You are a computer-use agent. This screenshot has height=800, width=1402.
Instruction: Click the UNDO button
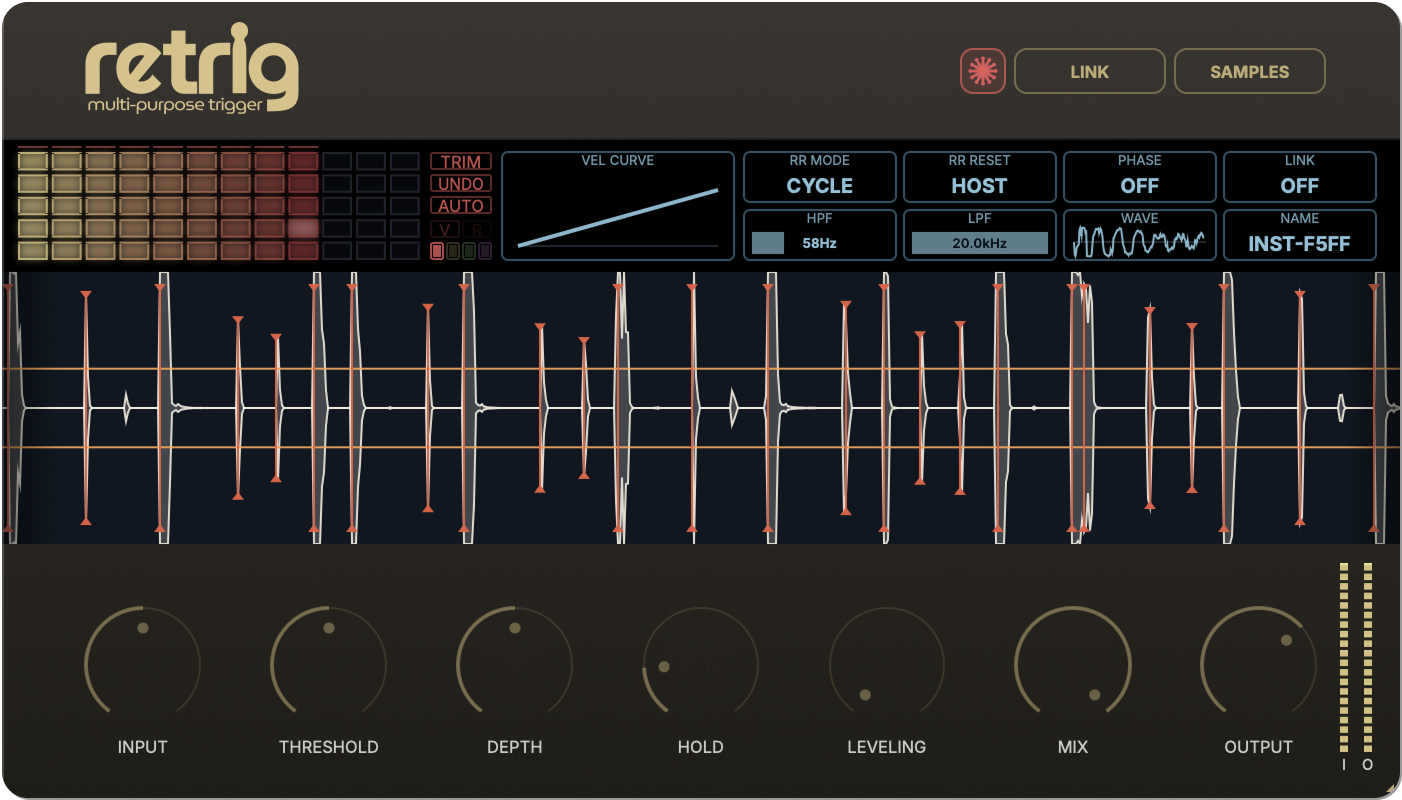tap(461, 184)
